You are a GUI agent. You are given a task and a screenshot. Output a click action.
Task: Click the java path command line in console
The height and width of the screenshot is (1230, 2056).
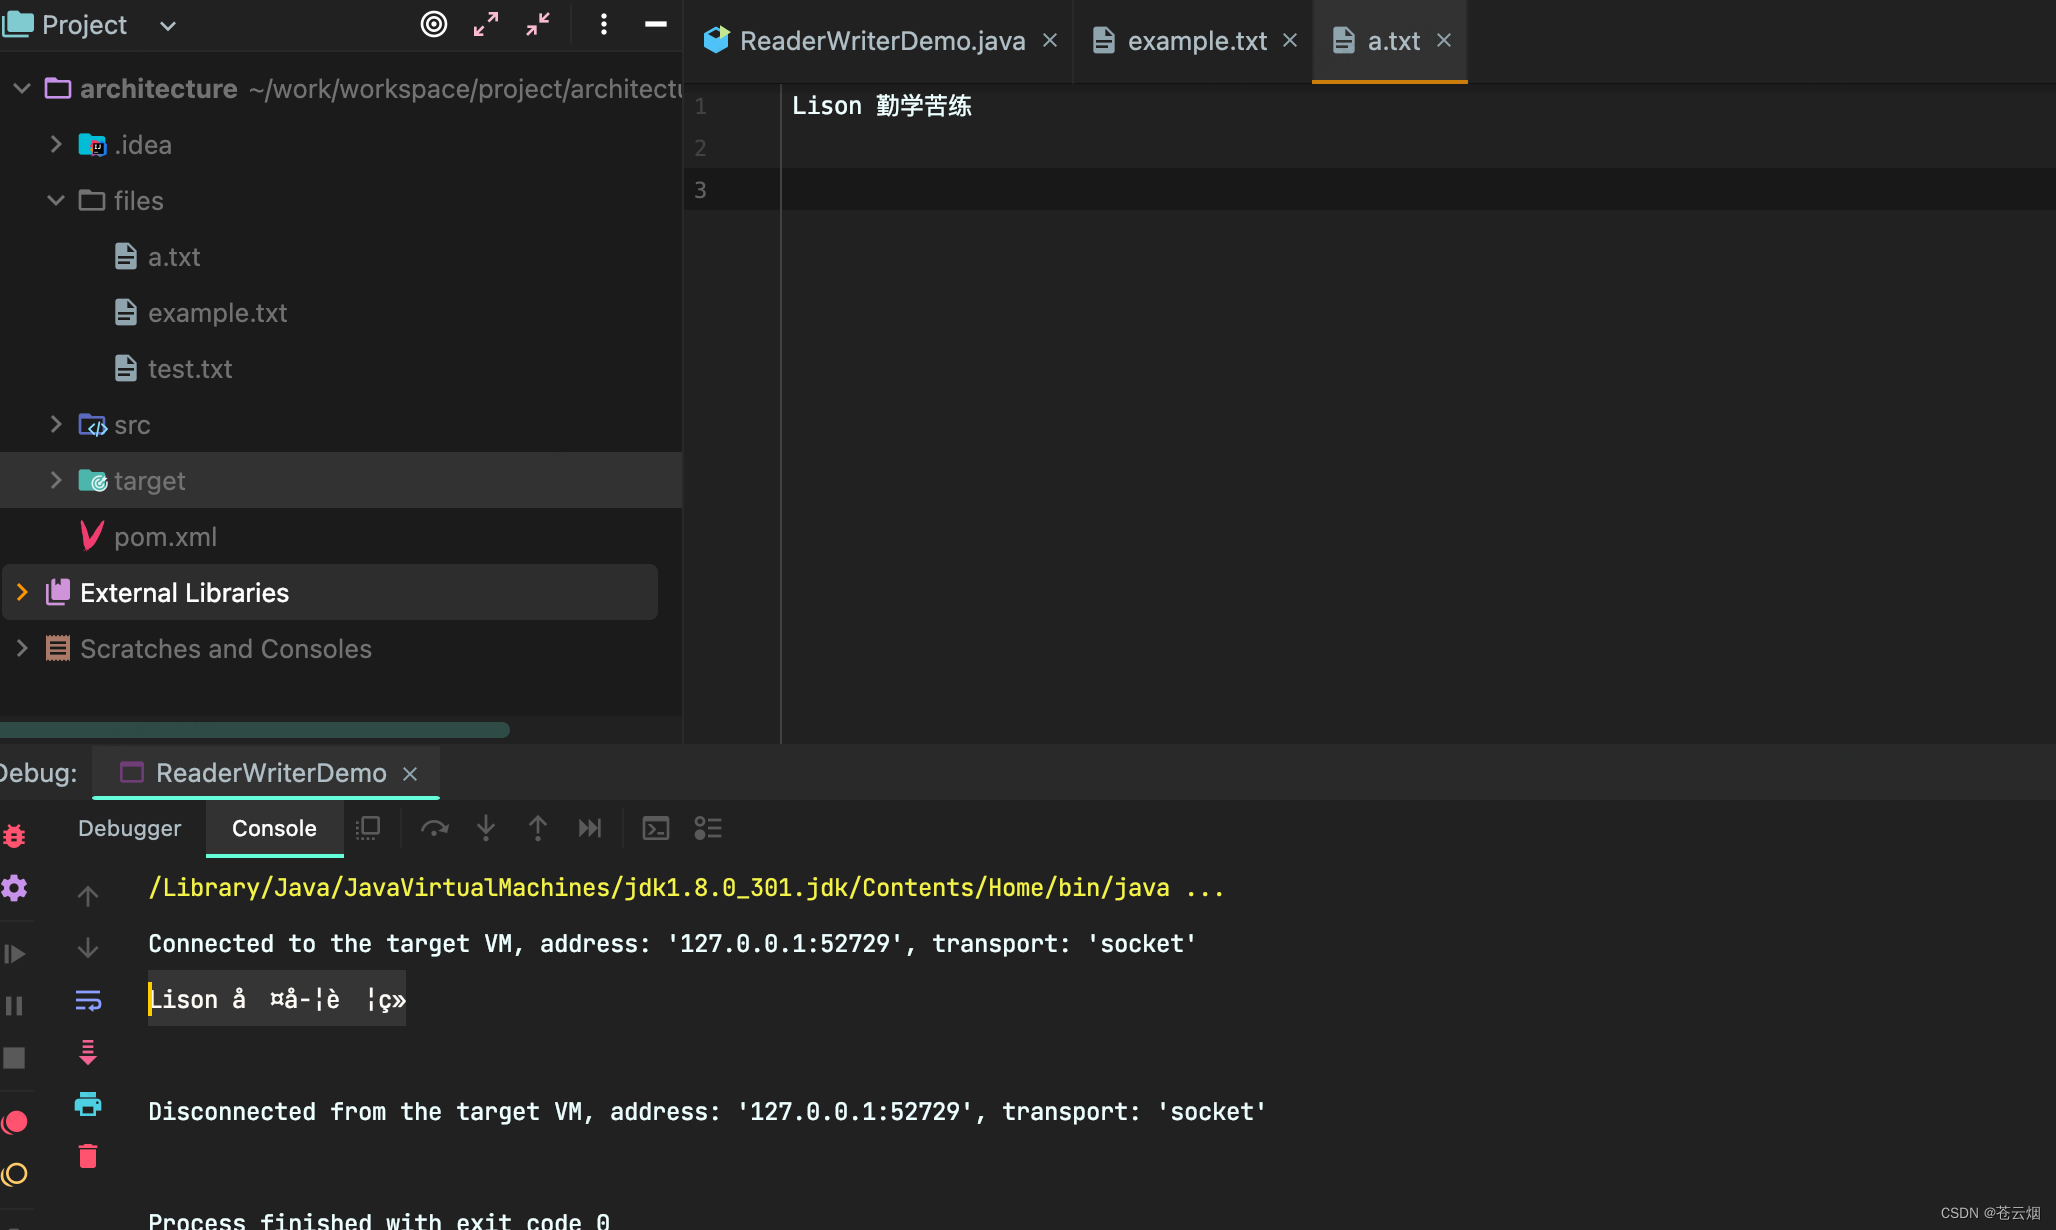point(686,888)
